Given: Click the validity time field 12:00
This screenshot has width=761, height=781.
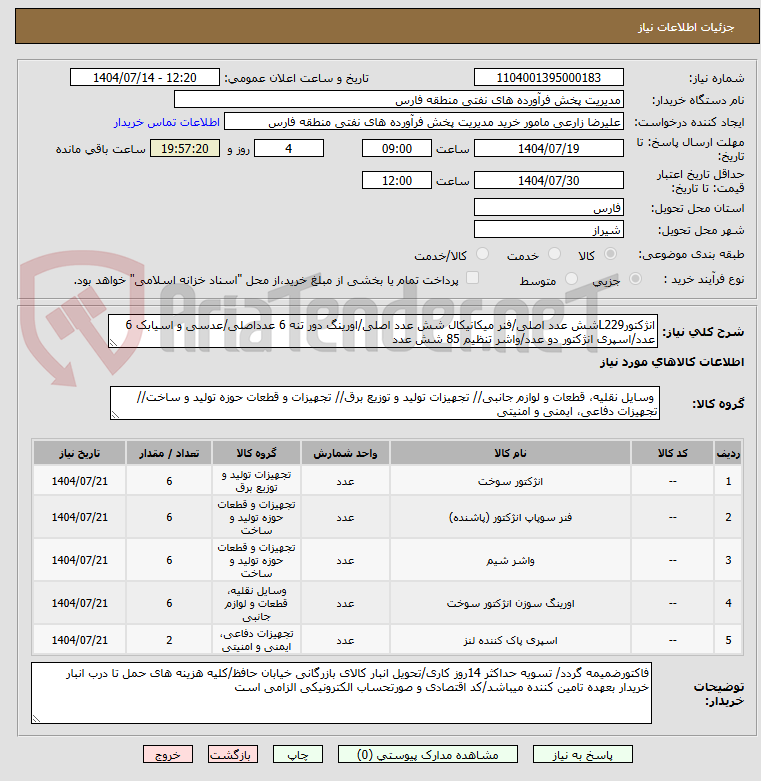Looking at the screenshot, I should pos(396,180).
